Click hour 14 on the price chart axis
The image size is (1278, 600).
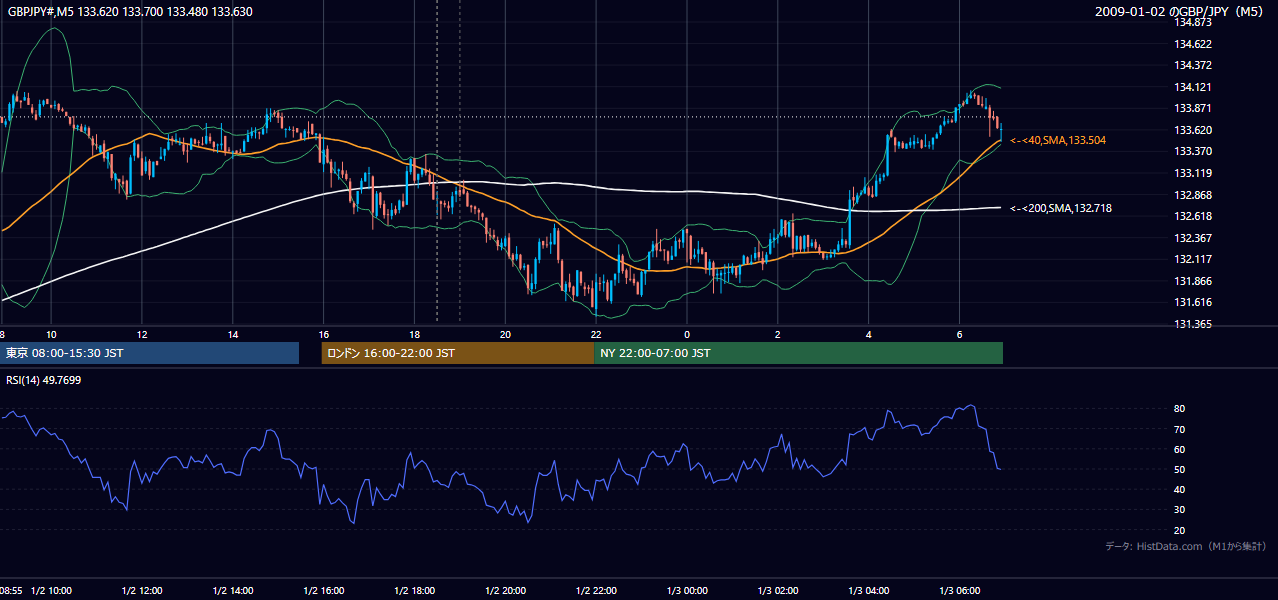[x=233, y=334]
